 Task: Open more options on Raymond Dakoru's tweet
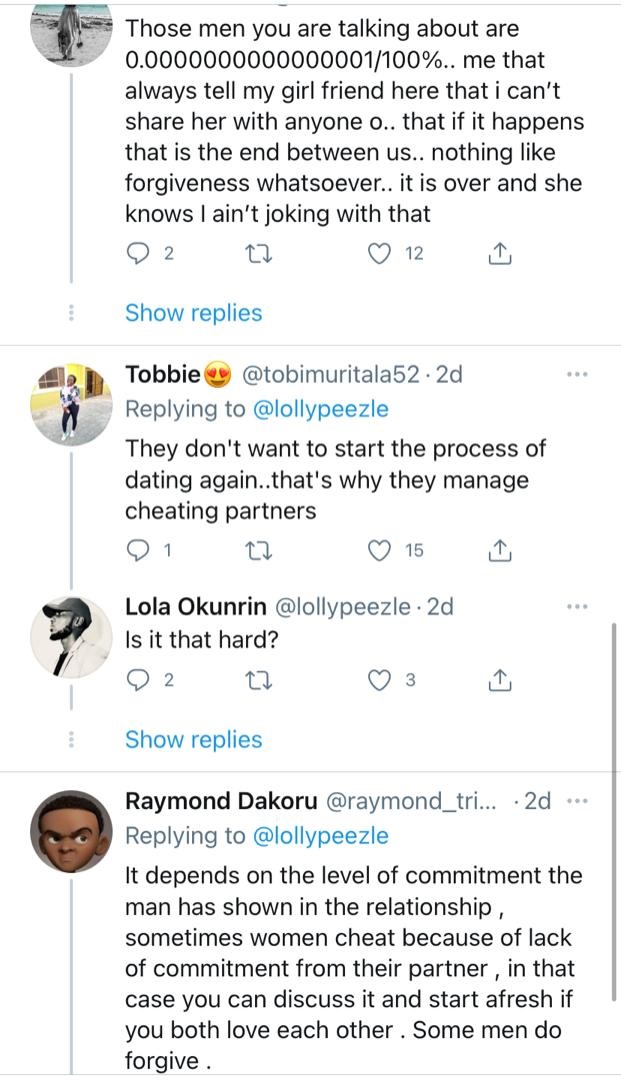[577, 802]
